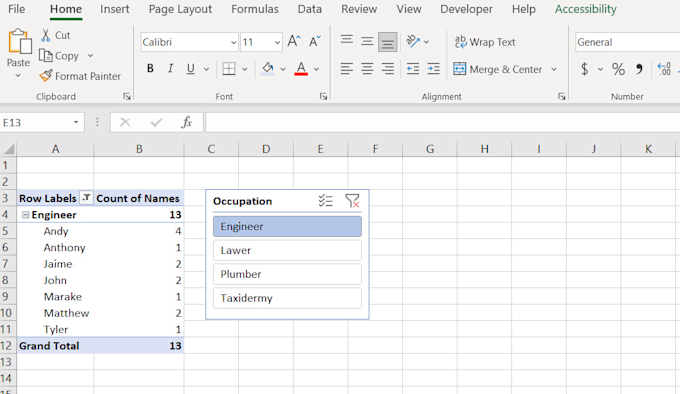Select Engineer in Occupation slicer
Screen dimensions: 680x394
pos(287,226)
